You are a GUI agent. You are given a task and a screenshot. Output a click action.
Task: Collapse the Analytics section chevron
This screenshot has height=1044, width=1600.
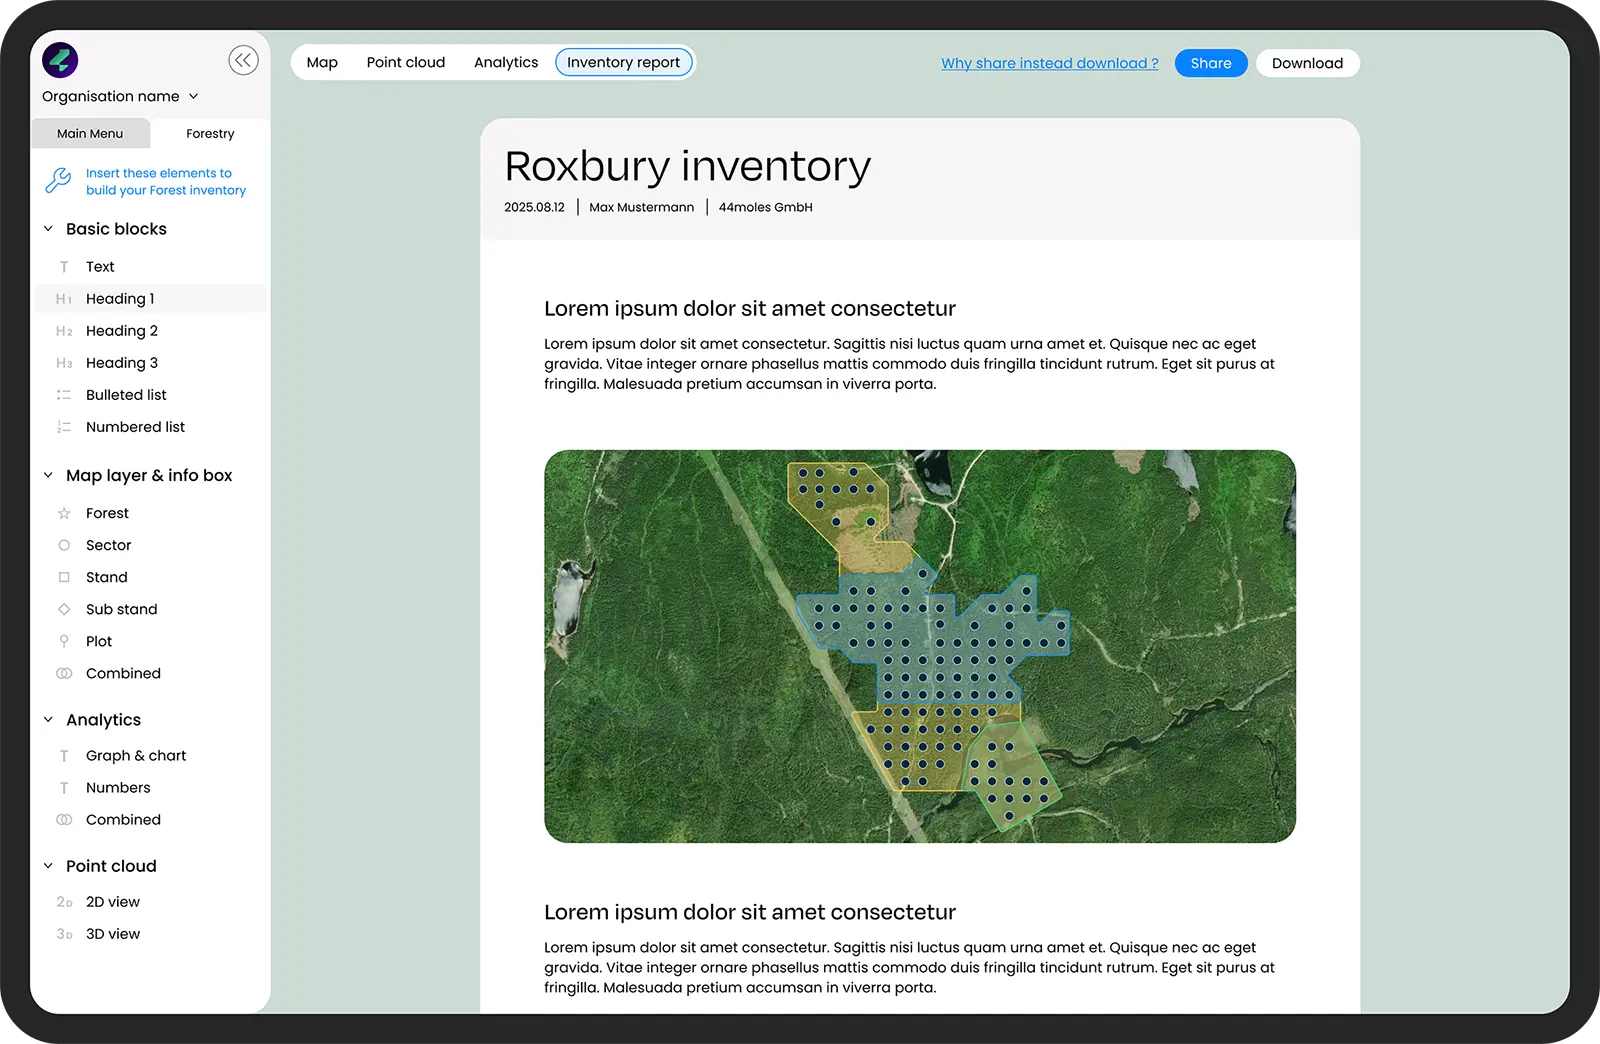(48, 720)
